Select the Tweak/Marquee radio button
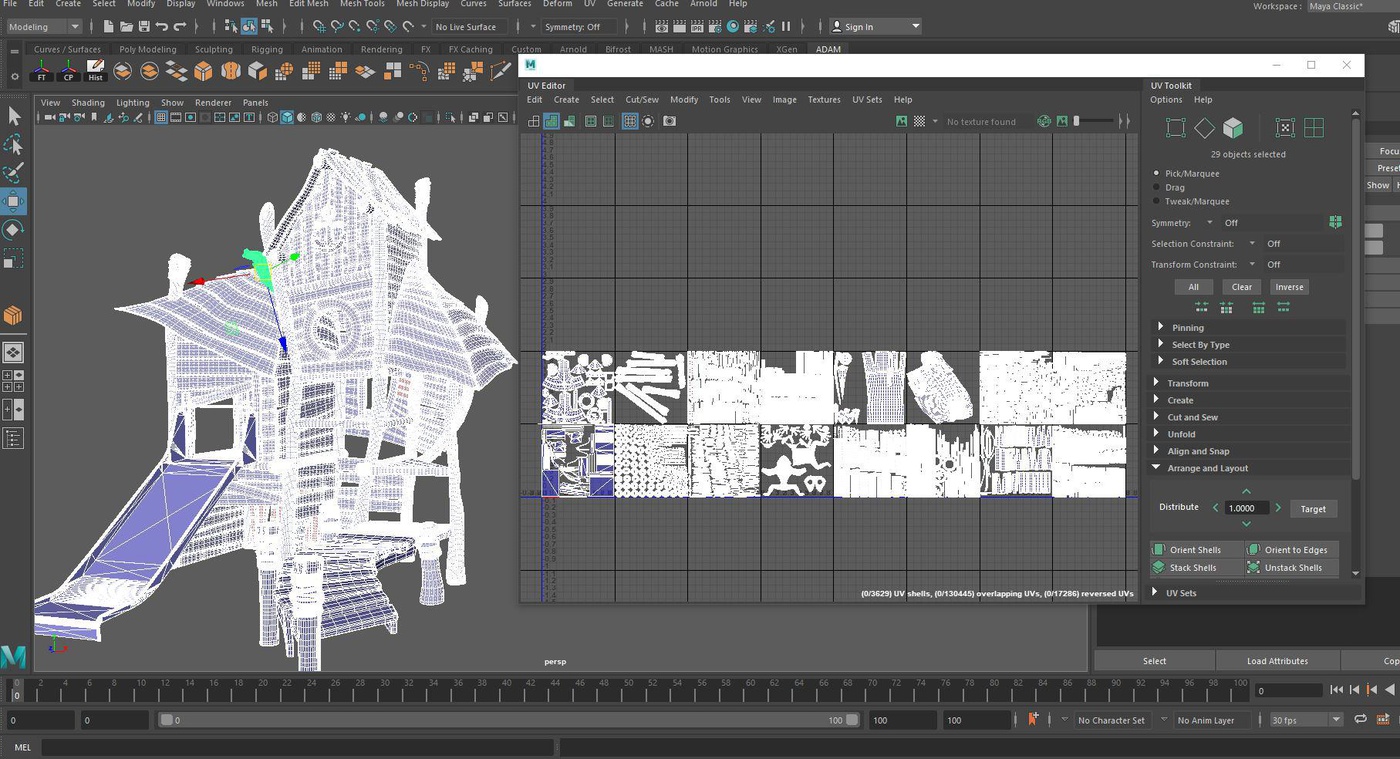Screen dimensions: 1400x759 click(1157, 202)
